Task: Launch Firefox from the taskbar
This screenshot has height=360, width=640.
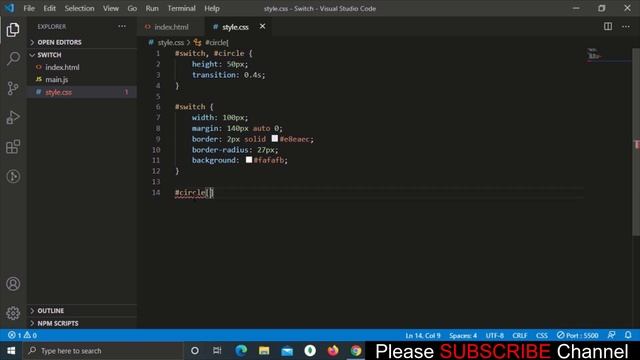Action: tap(333, 351)
